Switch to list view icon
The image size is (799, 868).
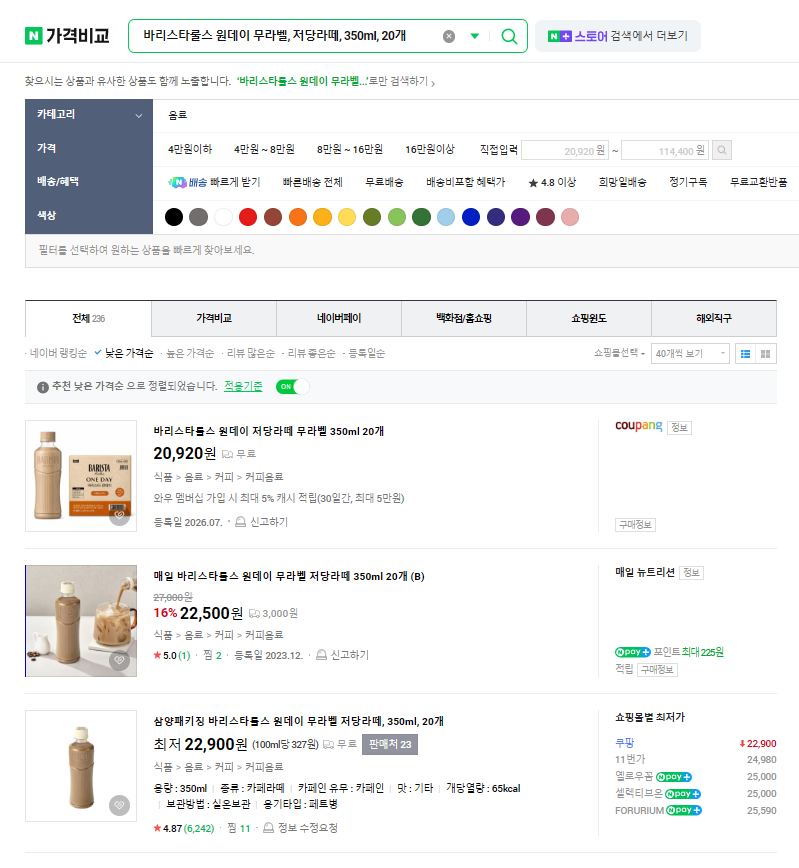[x=746, y=354]
